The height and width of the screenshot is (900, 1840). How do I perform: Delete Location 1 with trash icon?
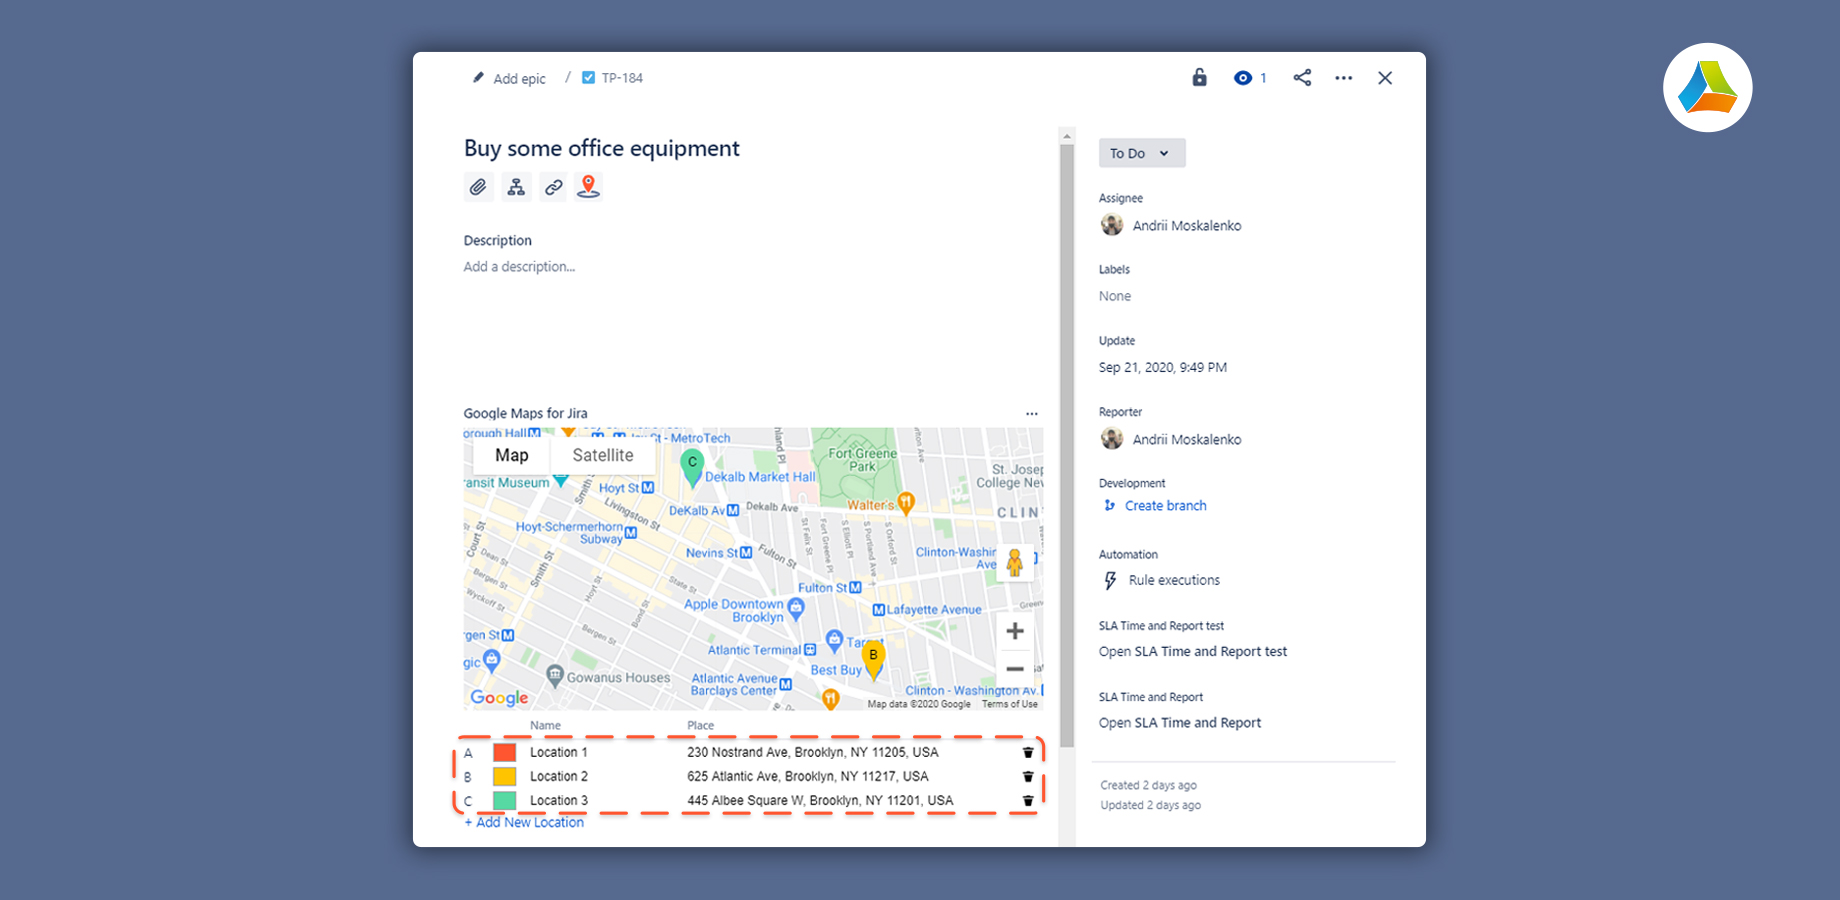[1027, 752]
